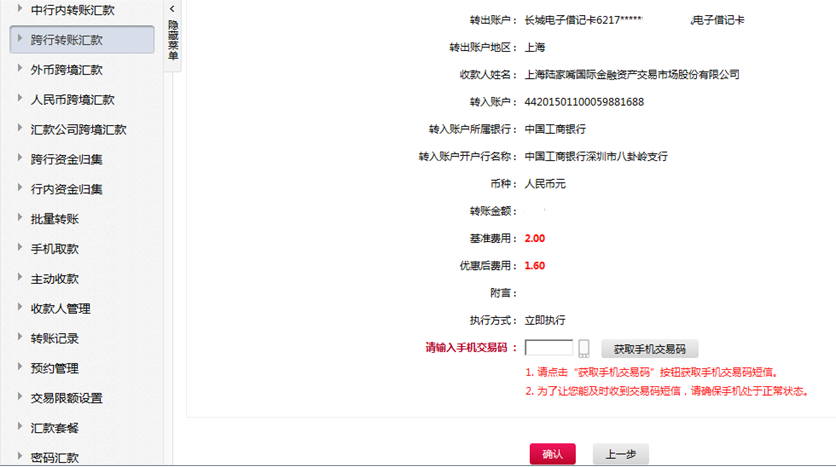Image resolution: width=836 pixels, height=467 pixels.
Task: Expand arrow beside 预约管理
Action: click(20, 366)
